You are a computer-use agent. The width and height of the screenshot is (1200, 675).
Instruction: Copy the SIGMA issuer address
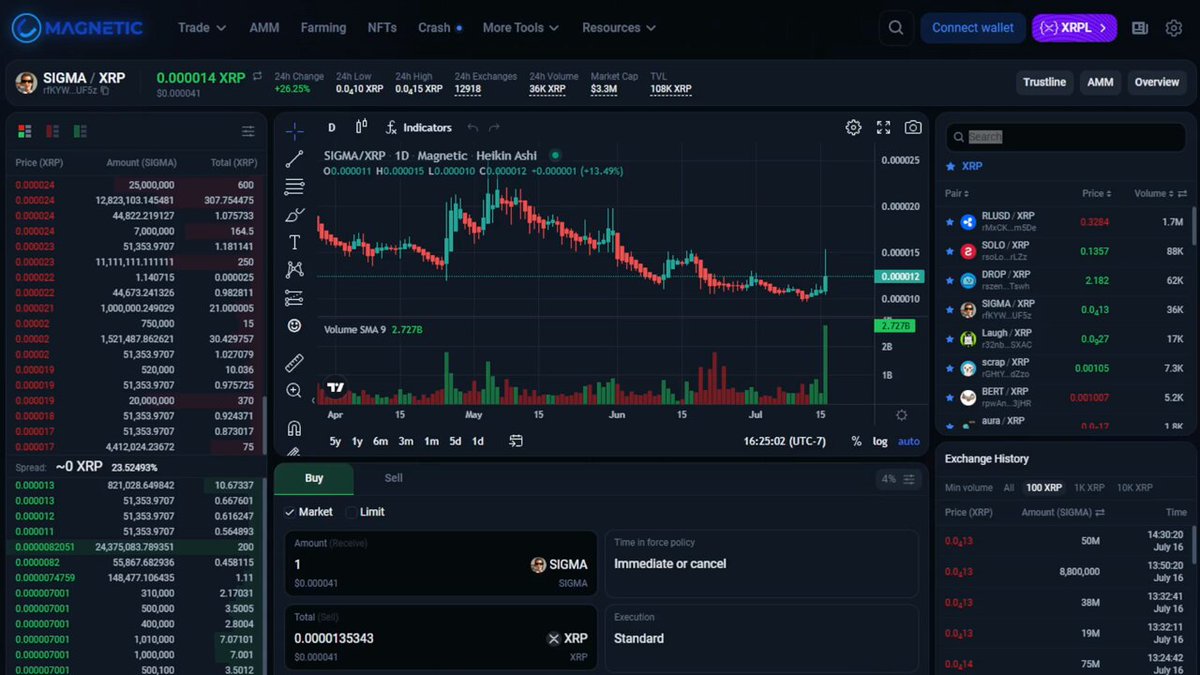(104, 91)
